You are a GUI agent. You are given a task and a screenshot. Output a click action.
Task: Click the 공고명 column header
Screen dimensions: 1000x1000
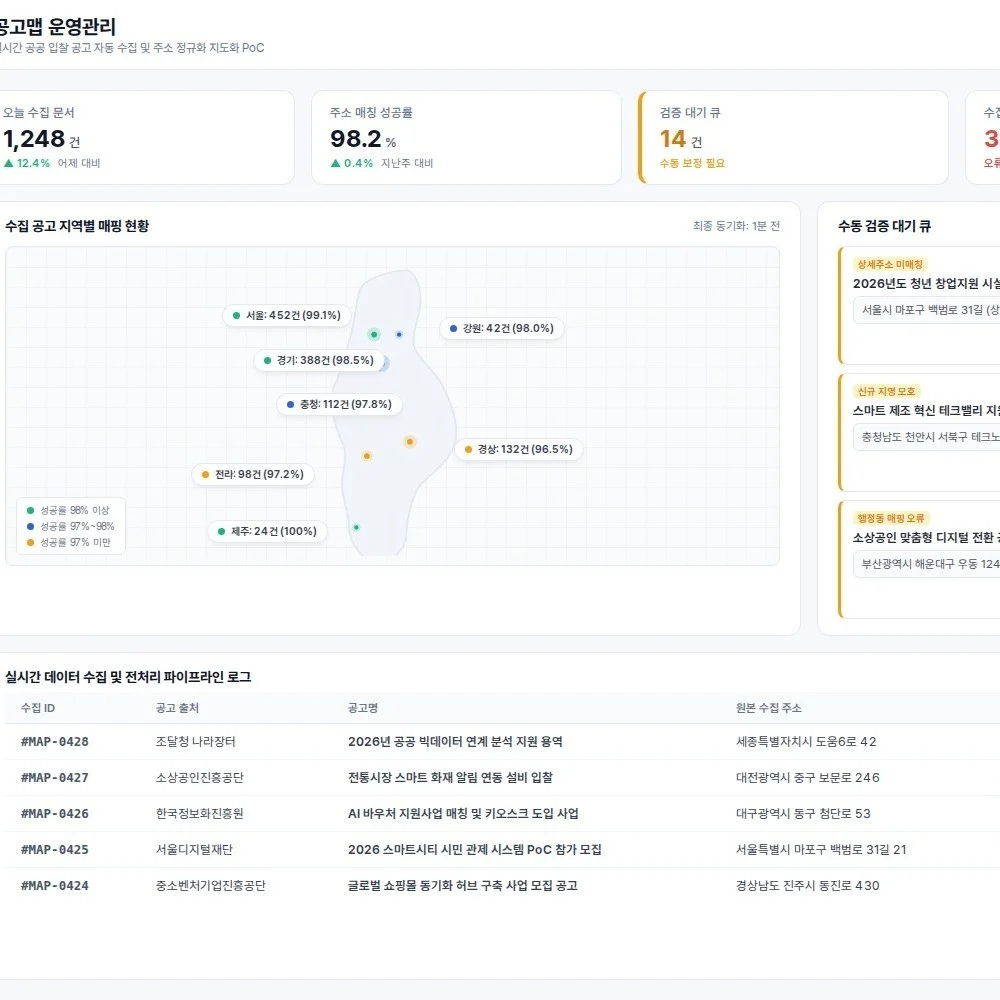363,708
